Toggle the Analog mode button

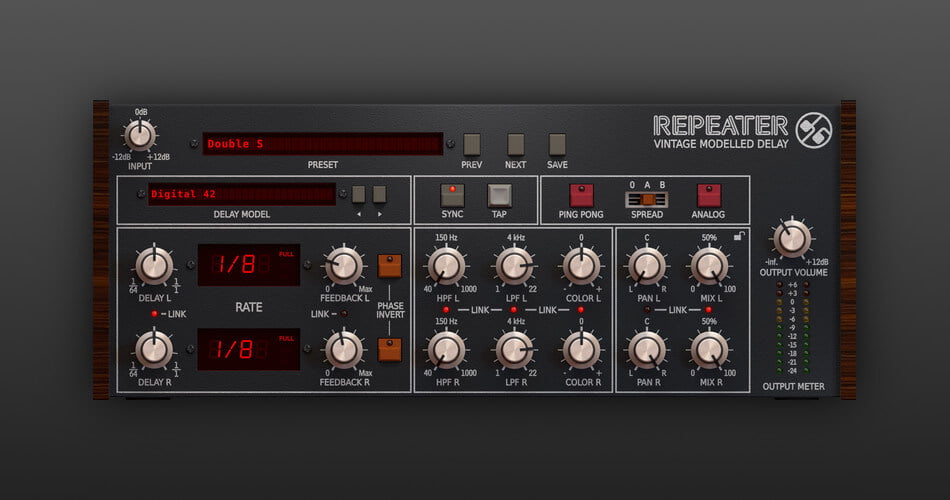709,195
